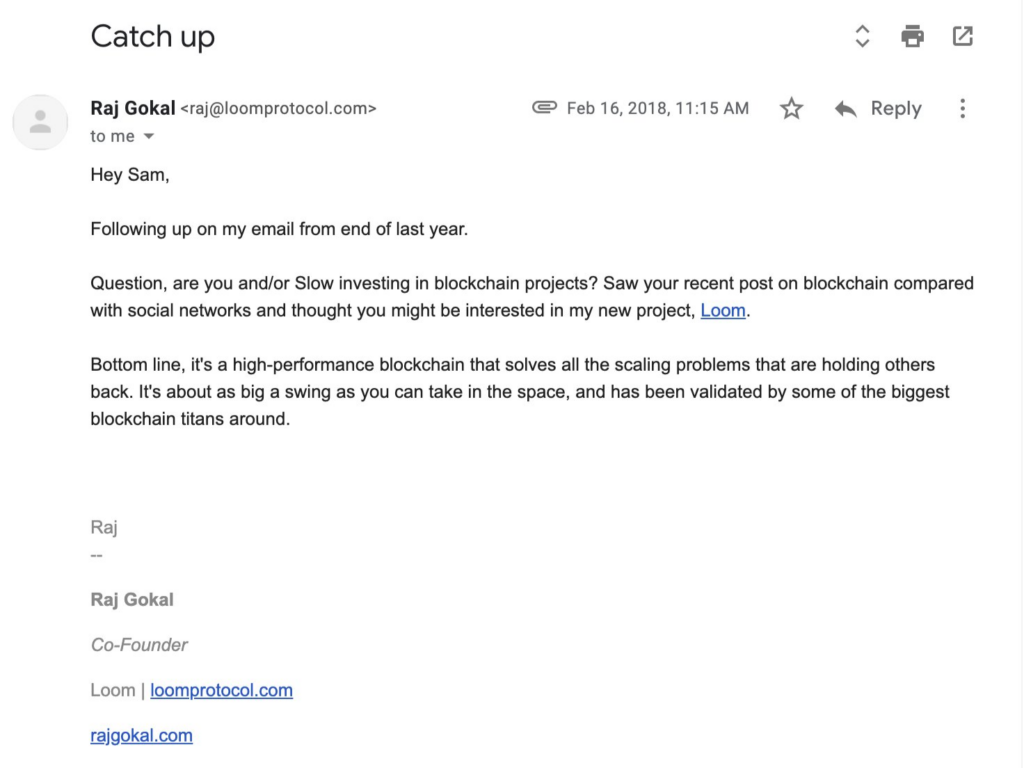The height and width of the screenshot is (768, 1024).
Task: Click the "Catch up" subject heading
Action: (x=153, y=37)
